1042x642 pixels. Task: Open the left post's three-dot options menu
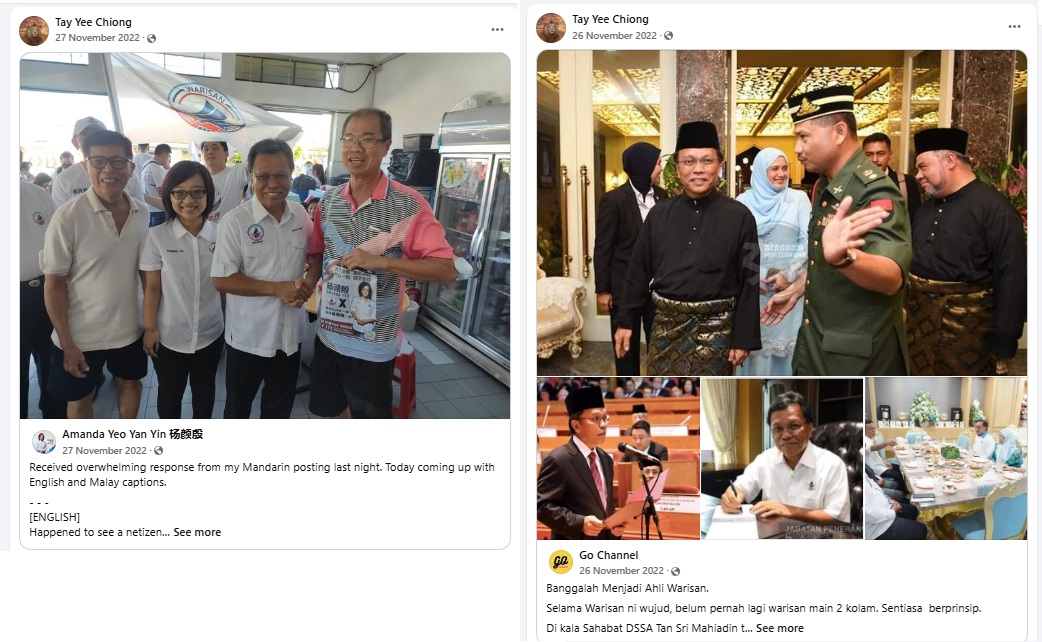coord(497,29)
